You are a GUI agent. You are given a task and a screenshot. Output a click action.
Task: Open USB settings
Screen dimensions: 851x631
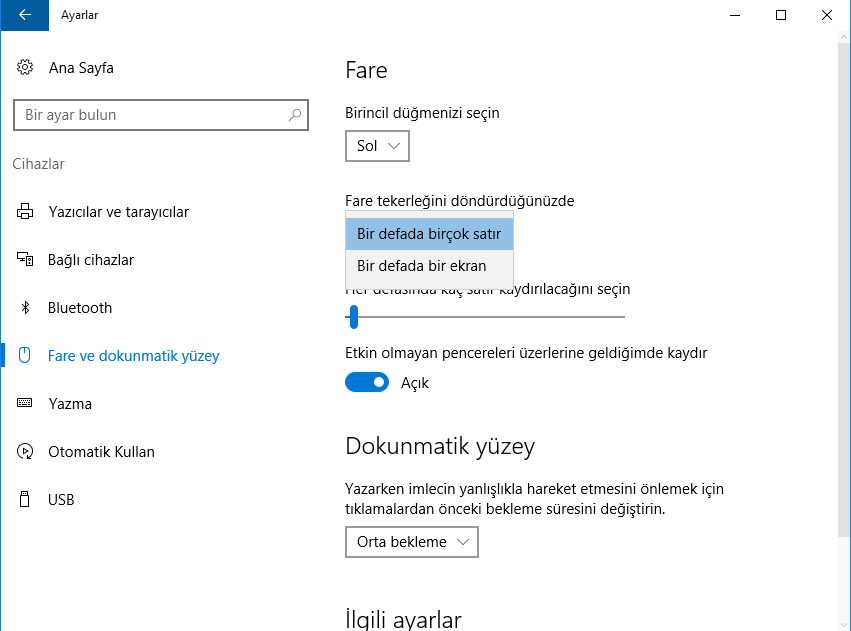(62, 499)
